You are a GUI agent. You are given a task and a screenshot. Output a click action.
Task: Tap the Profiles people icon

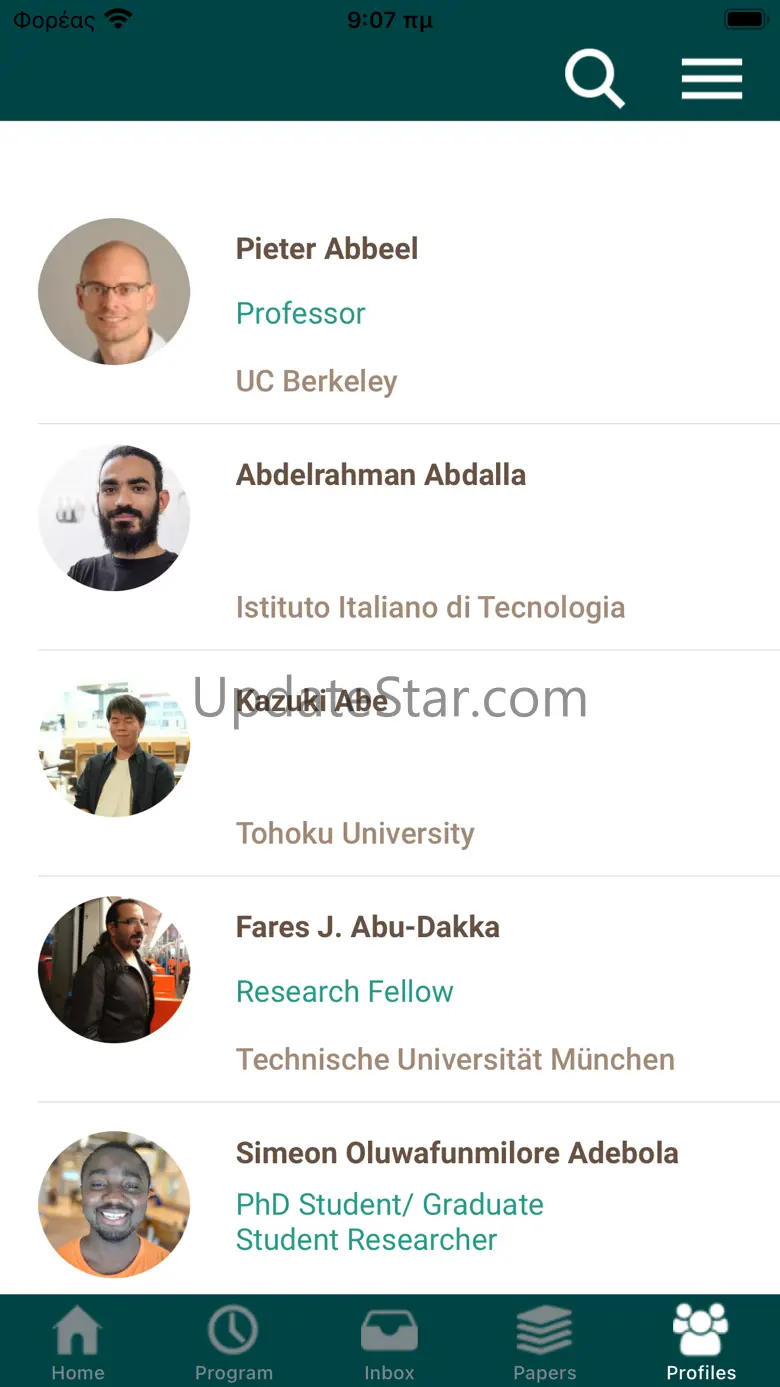(x=701, y=1330)
